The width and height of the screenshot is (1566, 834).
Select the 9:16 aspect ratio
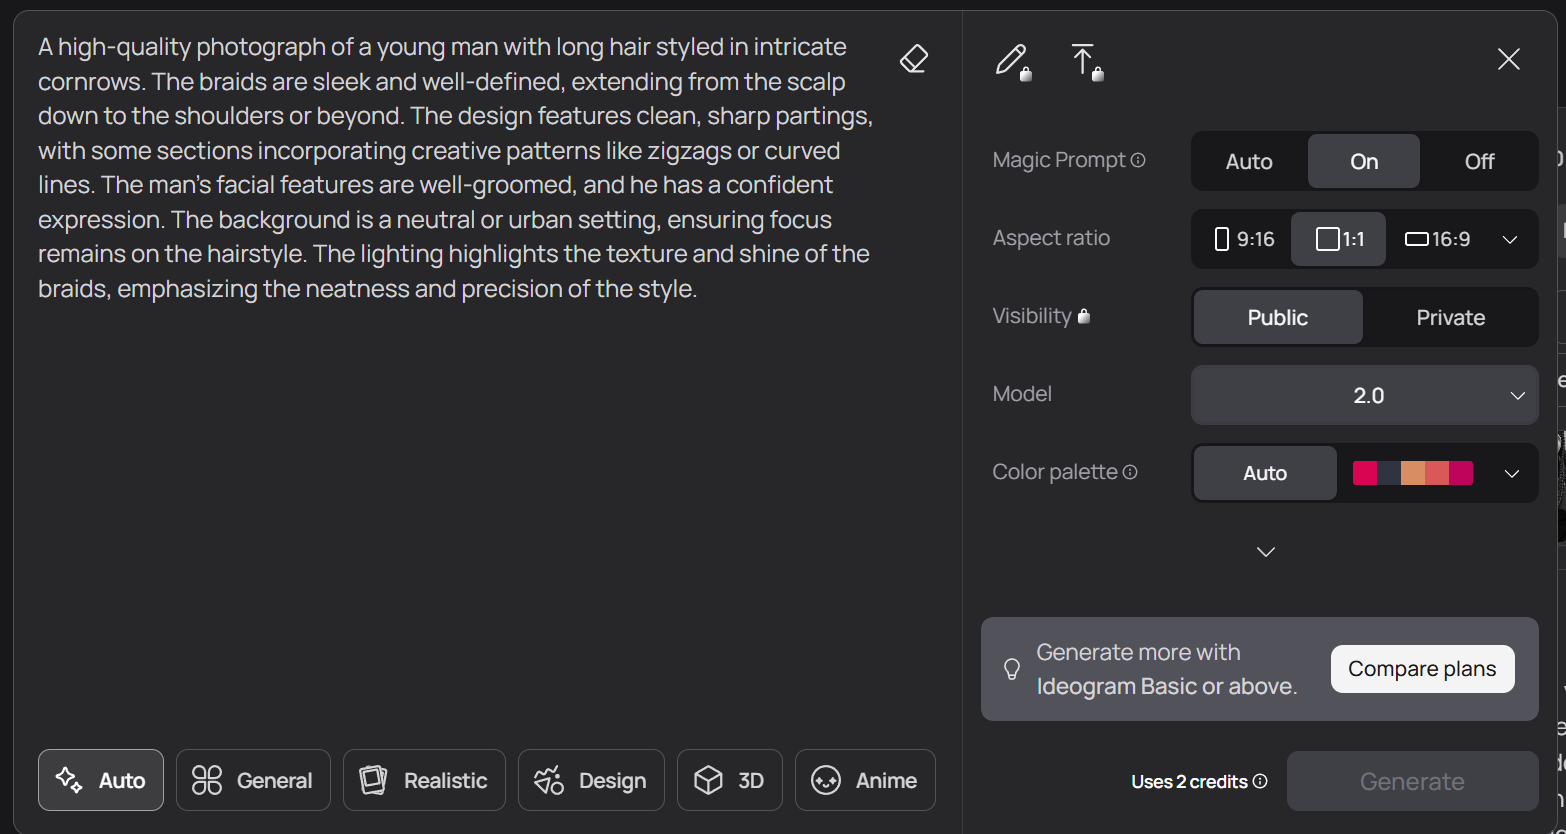click(x=1243, y=239)
